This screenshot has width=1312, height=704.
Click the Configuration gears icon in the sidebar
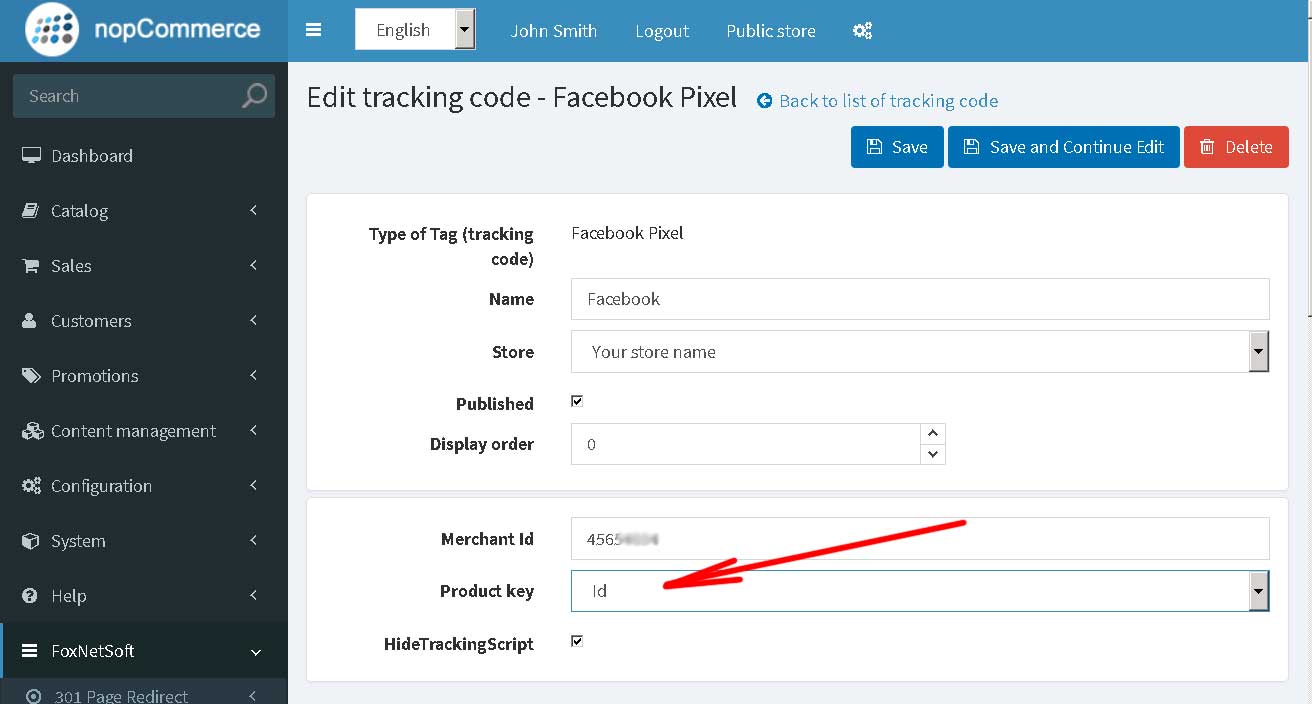[x=31, y=486]
